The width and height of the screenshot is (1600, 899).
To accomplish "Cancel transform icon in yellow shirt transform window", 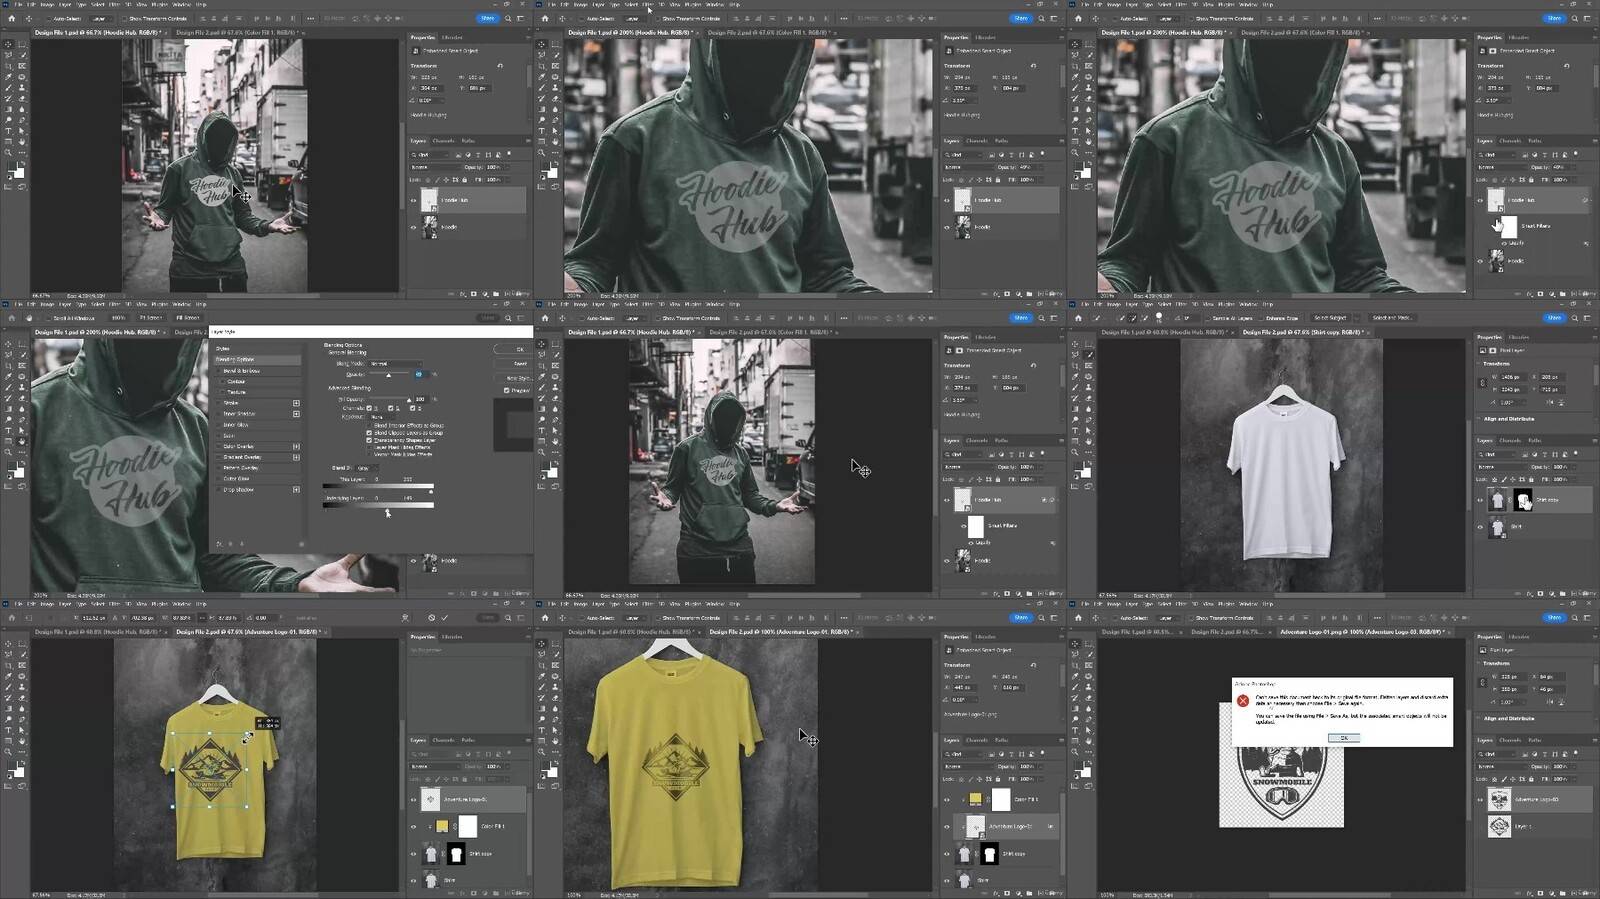I will coord(431,617).
